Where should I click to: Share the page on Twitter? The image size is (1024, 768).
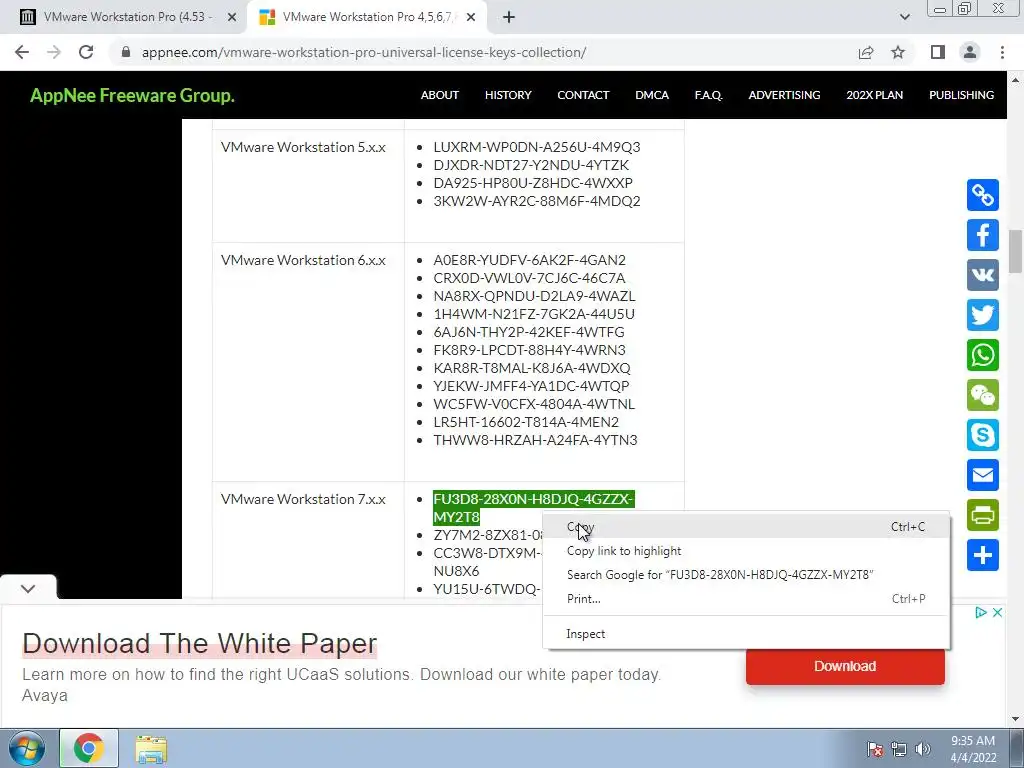click(983, 315)
